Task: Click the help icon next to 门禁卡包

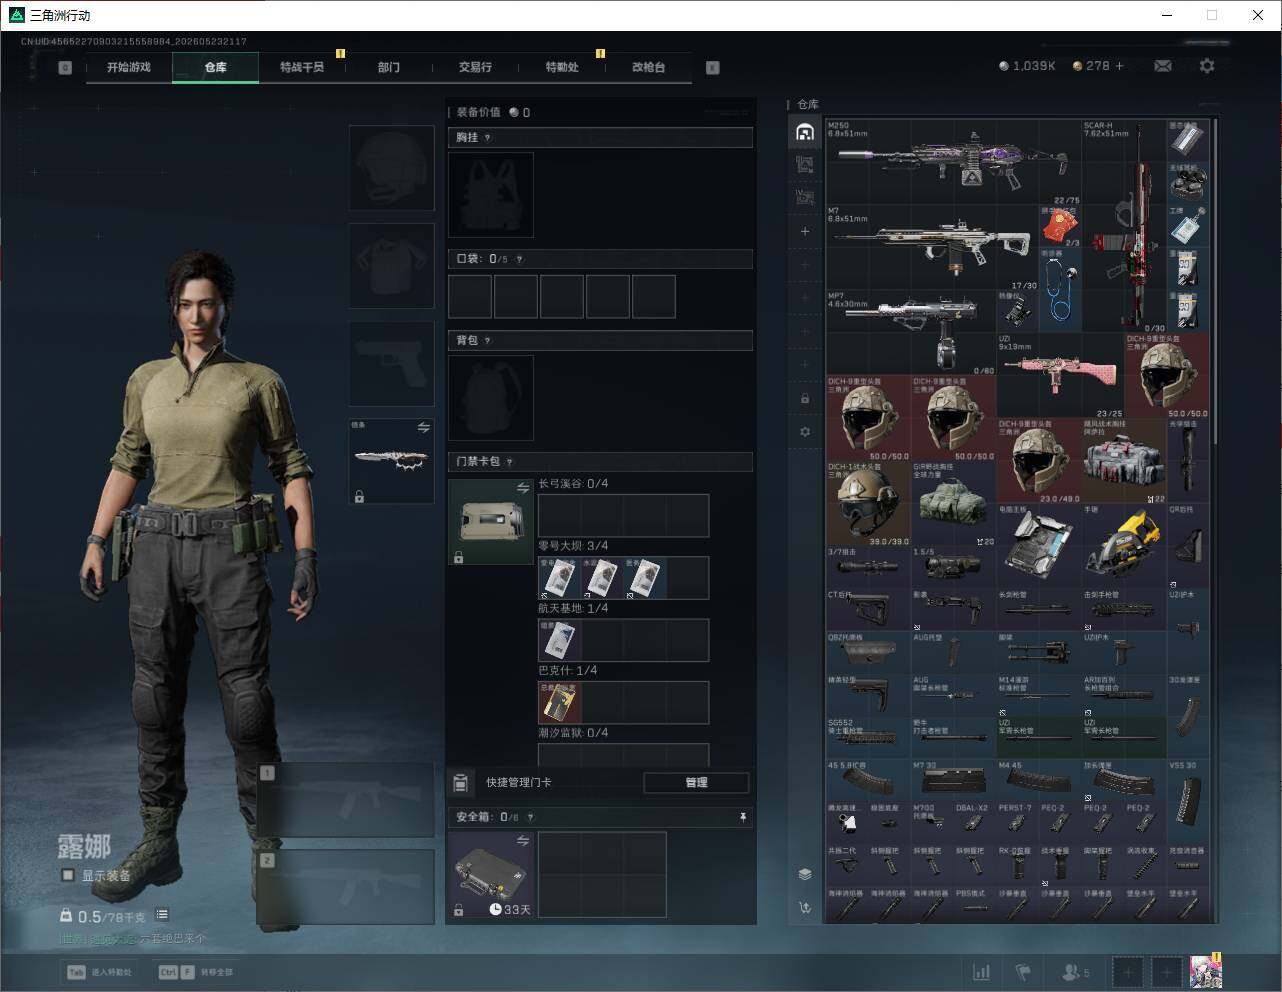Action: tap(510, 462)
